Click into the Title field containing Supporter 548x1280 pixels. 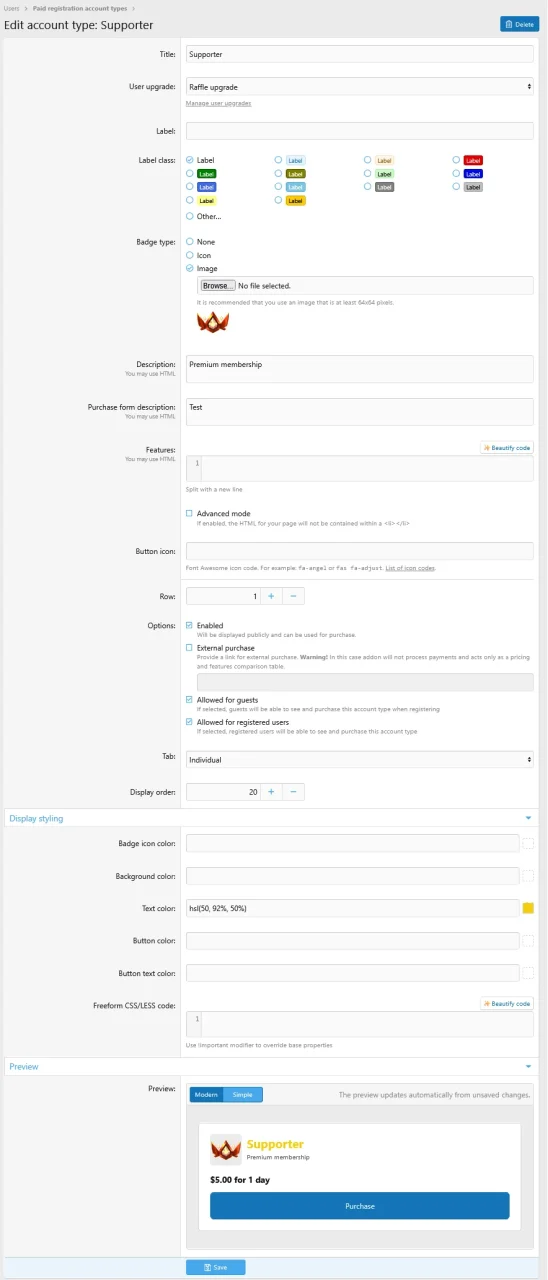tap(359, 55)
